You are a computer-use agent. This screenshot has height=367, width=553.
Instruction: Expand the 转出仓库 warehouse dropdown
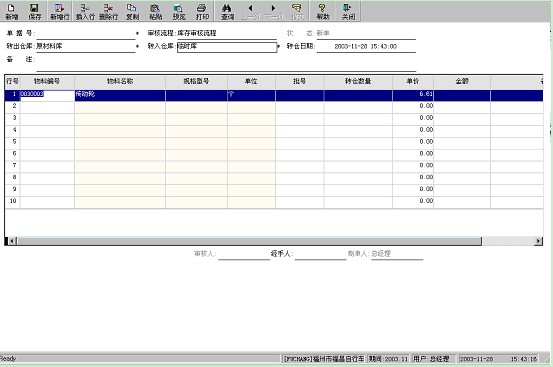[x=137, y=46]
